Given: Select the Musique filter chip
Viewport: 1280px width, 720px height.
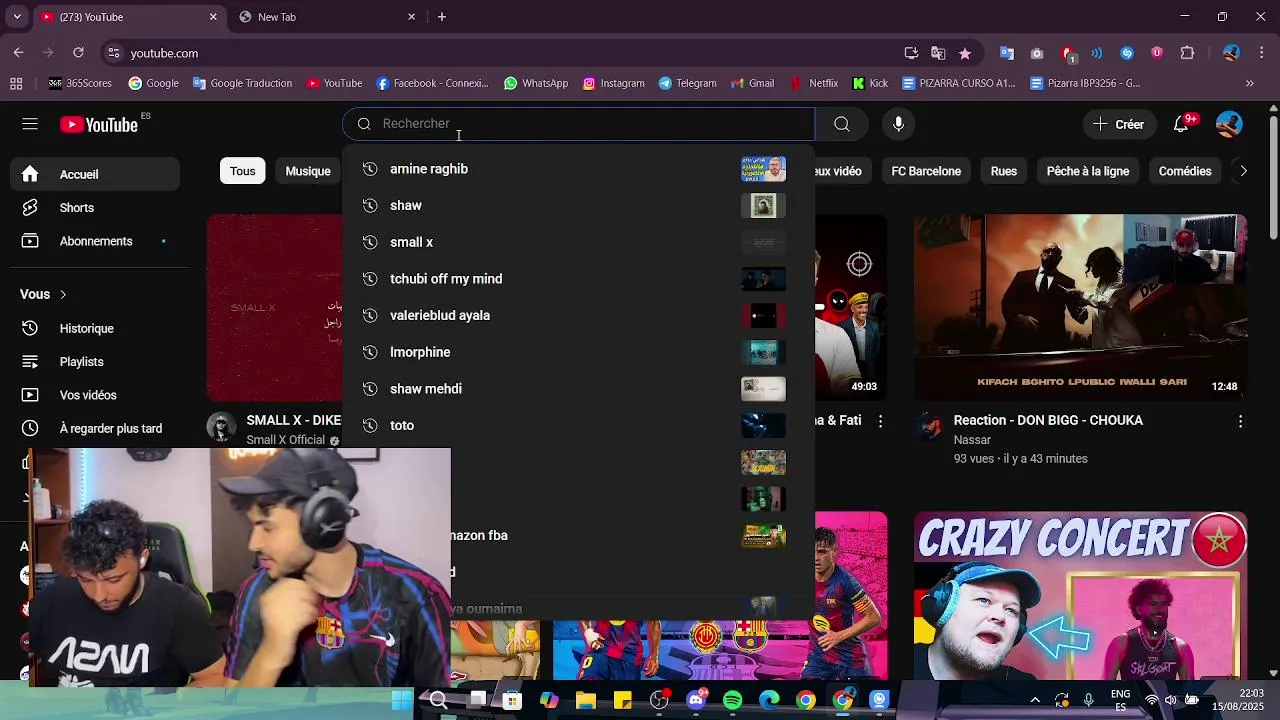Looking at the screenshot, I should coord(308,171).
